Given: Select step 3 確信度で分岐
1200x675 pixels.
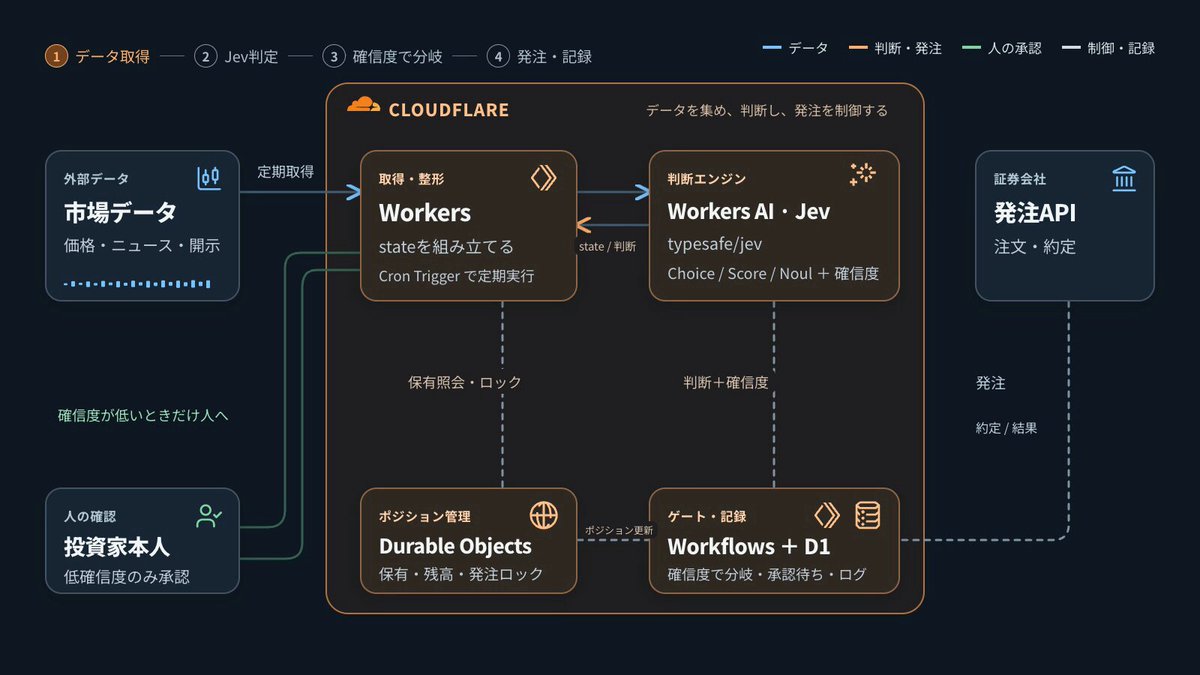Looking at the screenshot, I should (x=382, y=57).
